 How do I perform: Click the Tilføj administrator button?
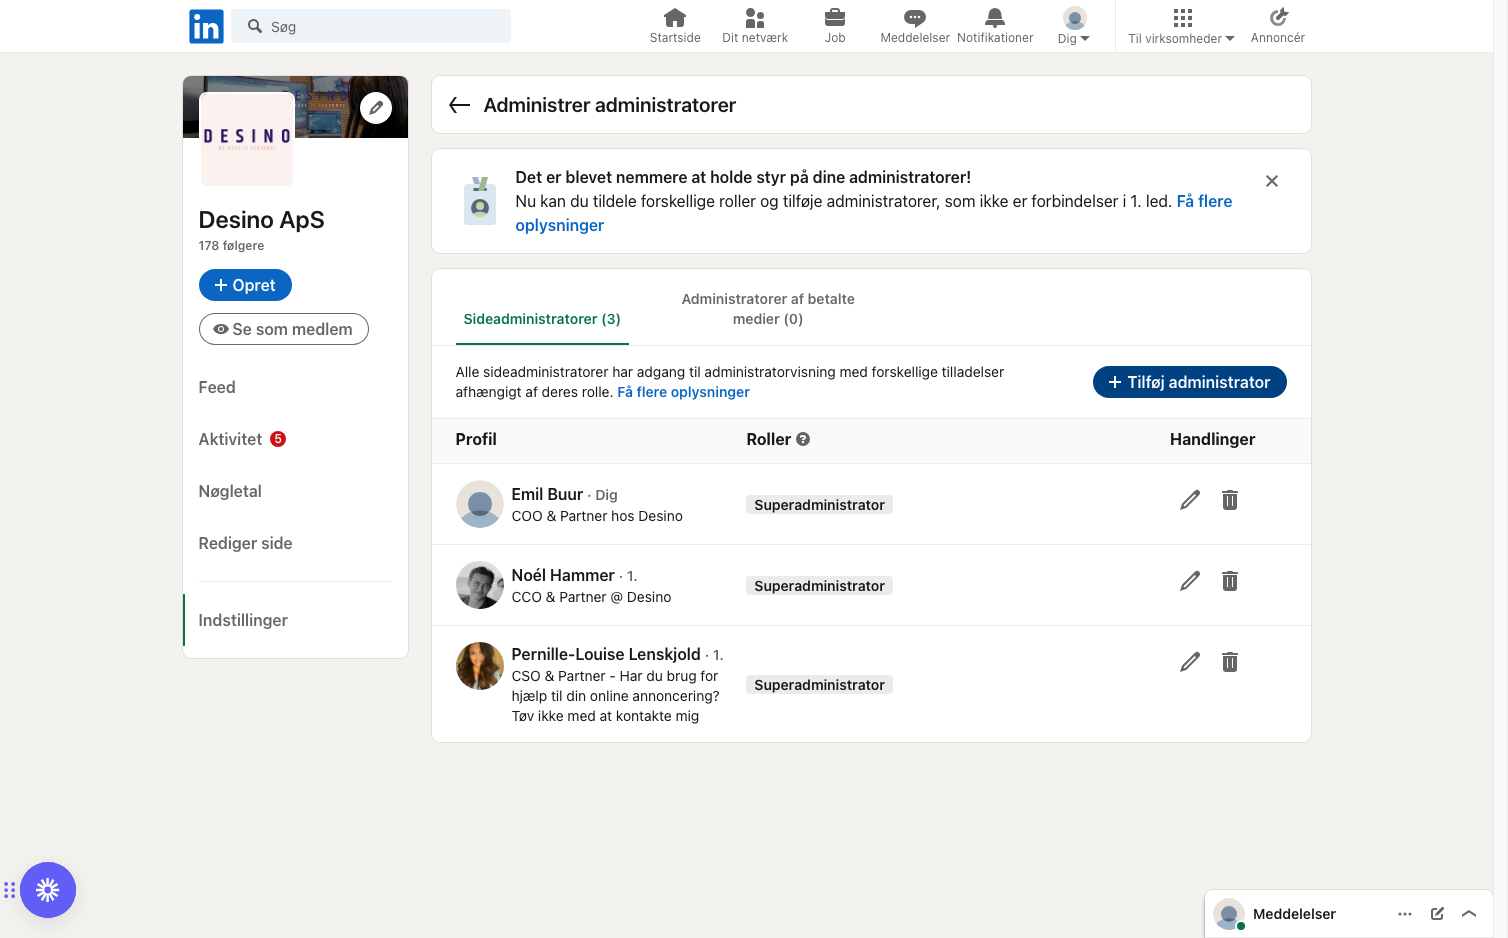(1190, 382)
